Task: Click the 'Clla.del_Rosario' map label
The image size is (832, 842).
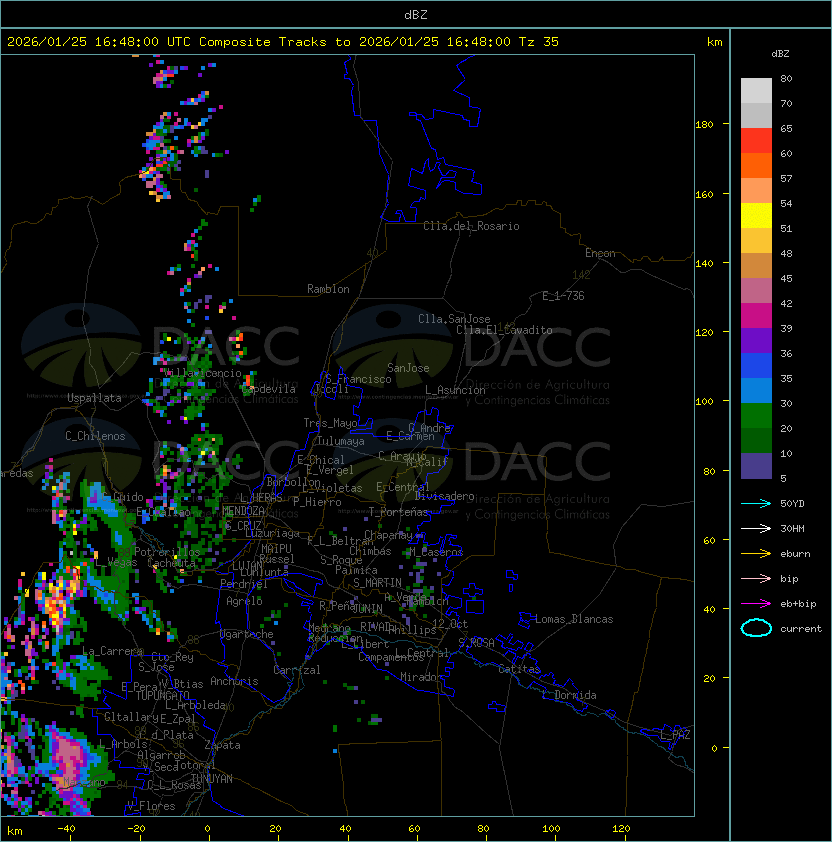Action: point(471,226)
